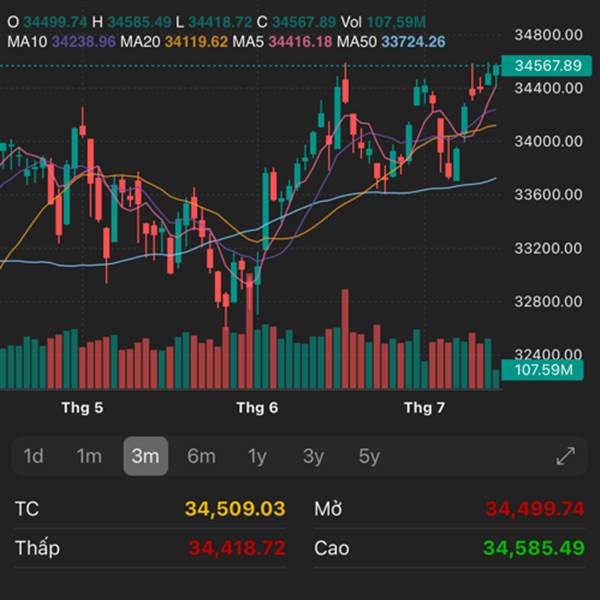Click the MA5 value 34416.18
Image resolution: width=600 pixels, height=600 pixels.
300,42
